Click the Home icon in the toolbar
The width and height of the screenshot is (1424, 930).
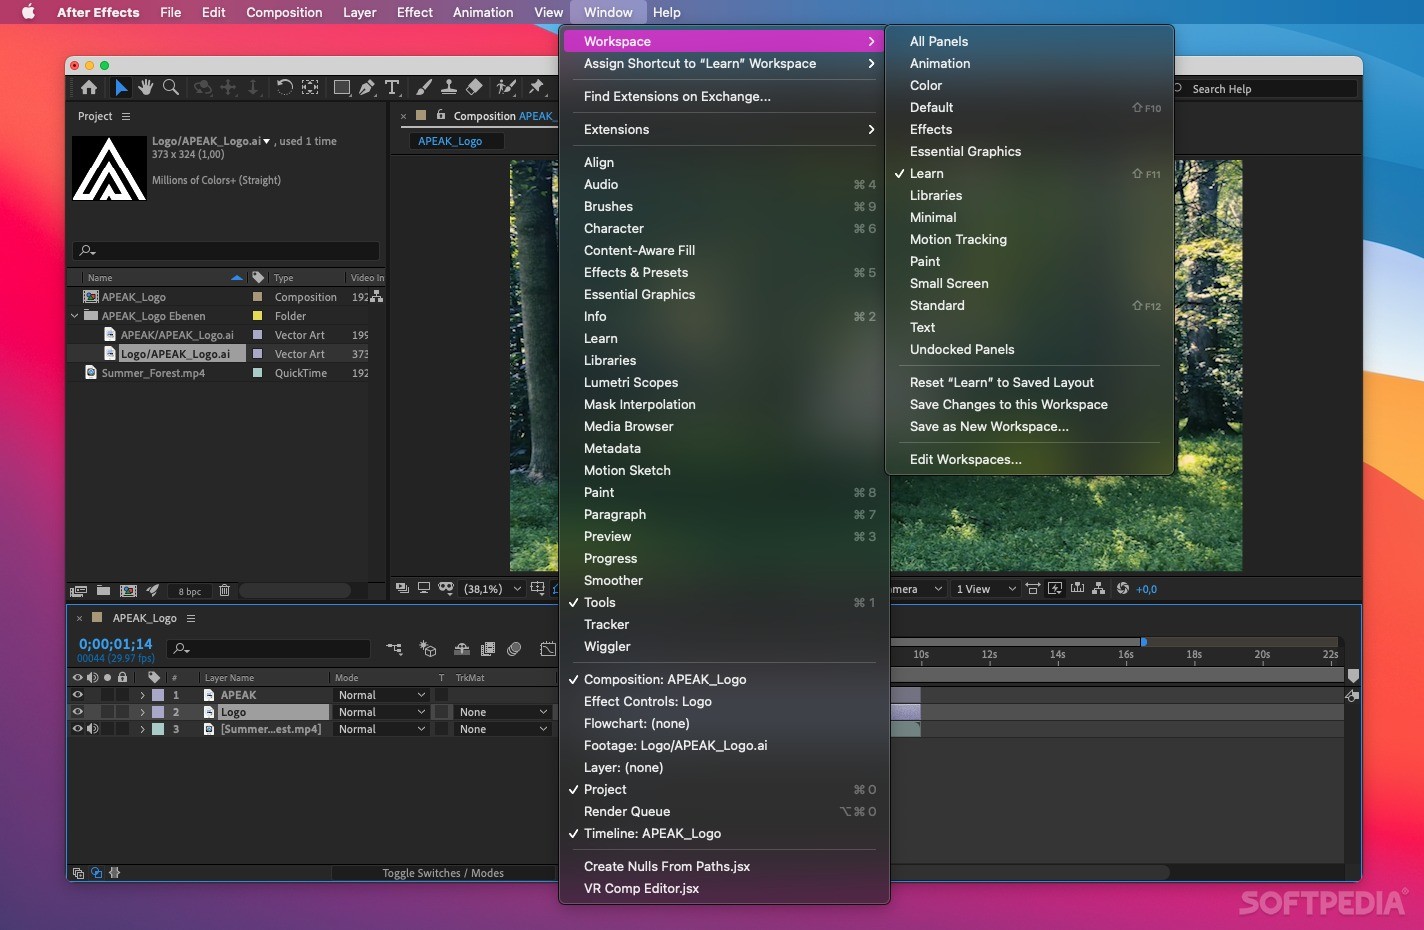point(89,88)
